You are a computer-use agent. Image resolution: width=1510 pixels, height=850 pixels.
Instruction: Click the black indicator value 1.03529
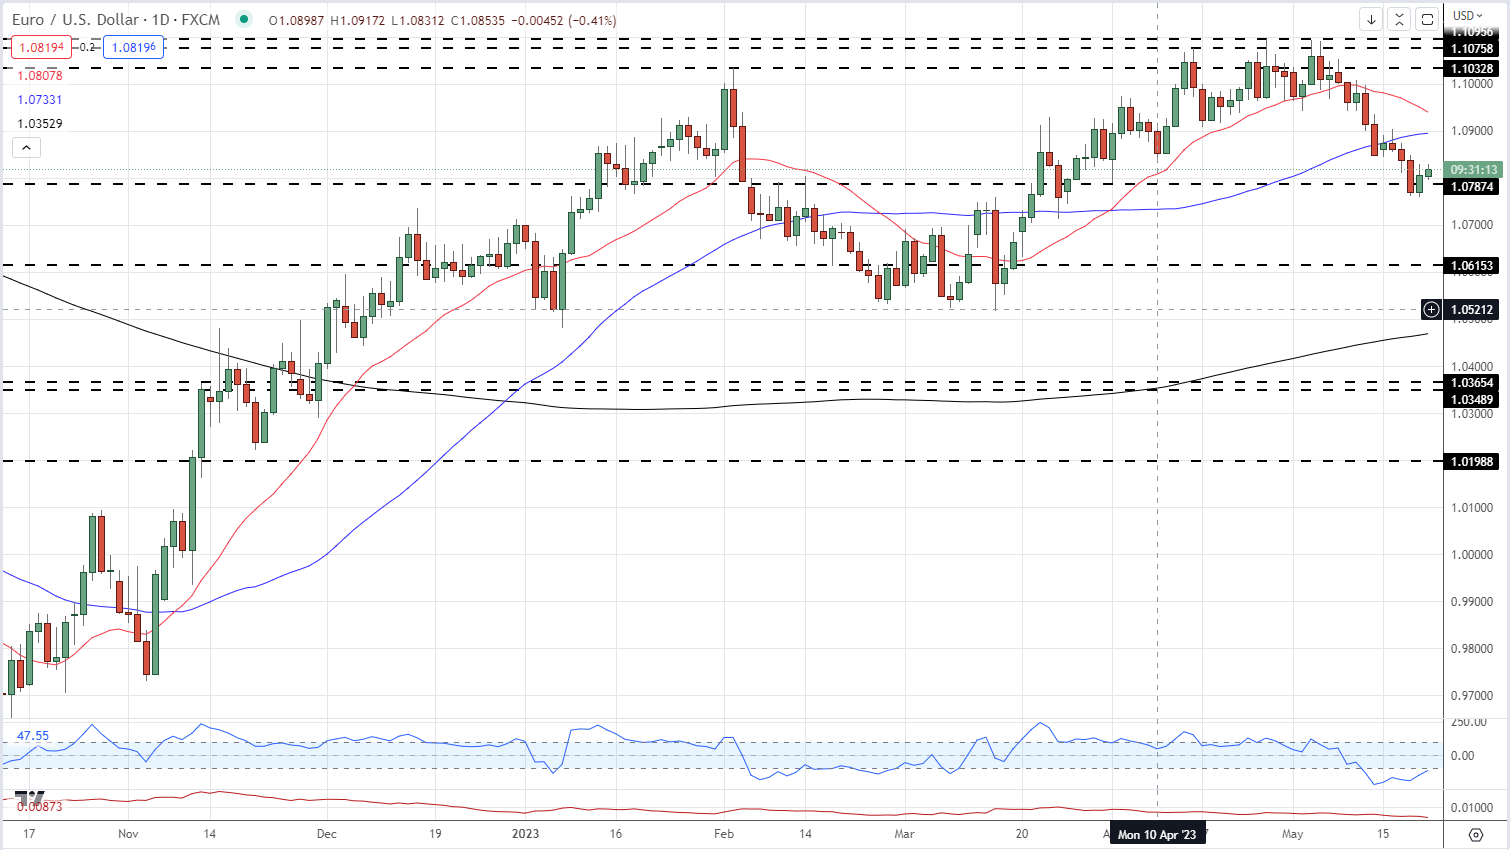click(x=40, y=124)
